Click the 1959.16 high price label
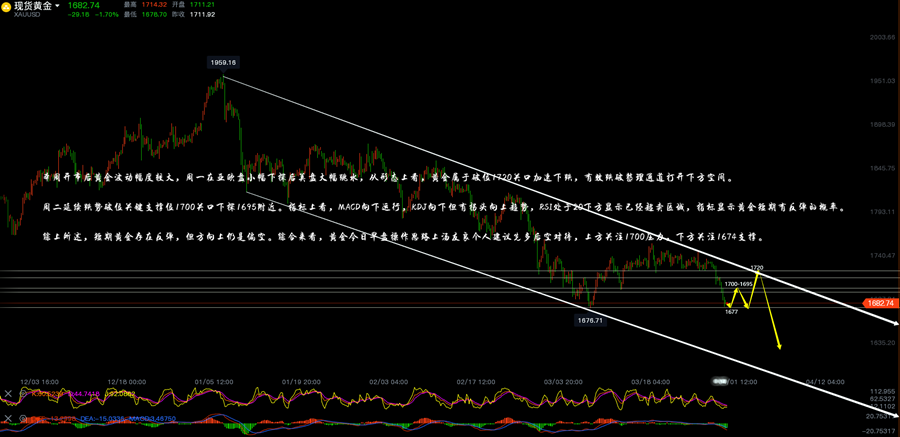 (223, 62)
